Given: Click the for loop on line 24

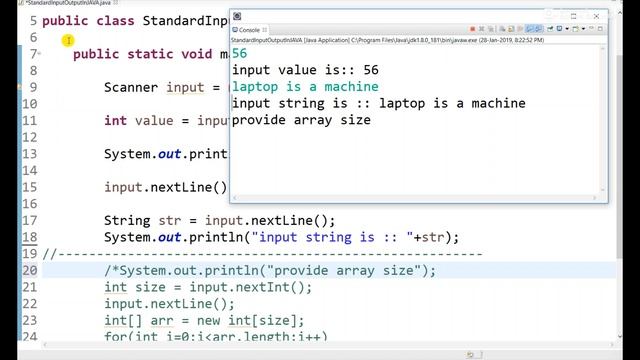Looking at the screenshot, I should click(x=216, y=336).
